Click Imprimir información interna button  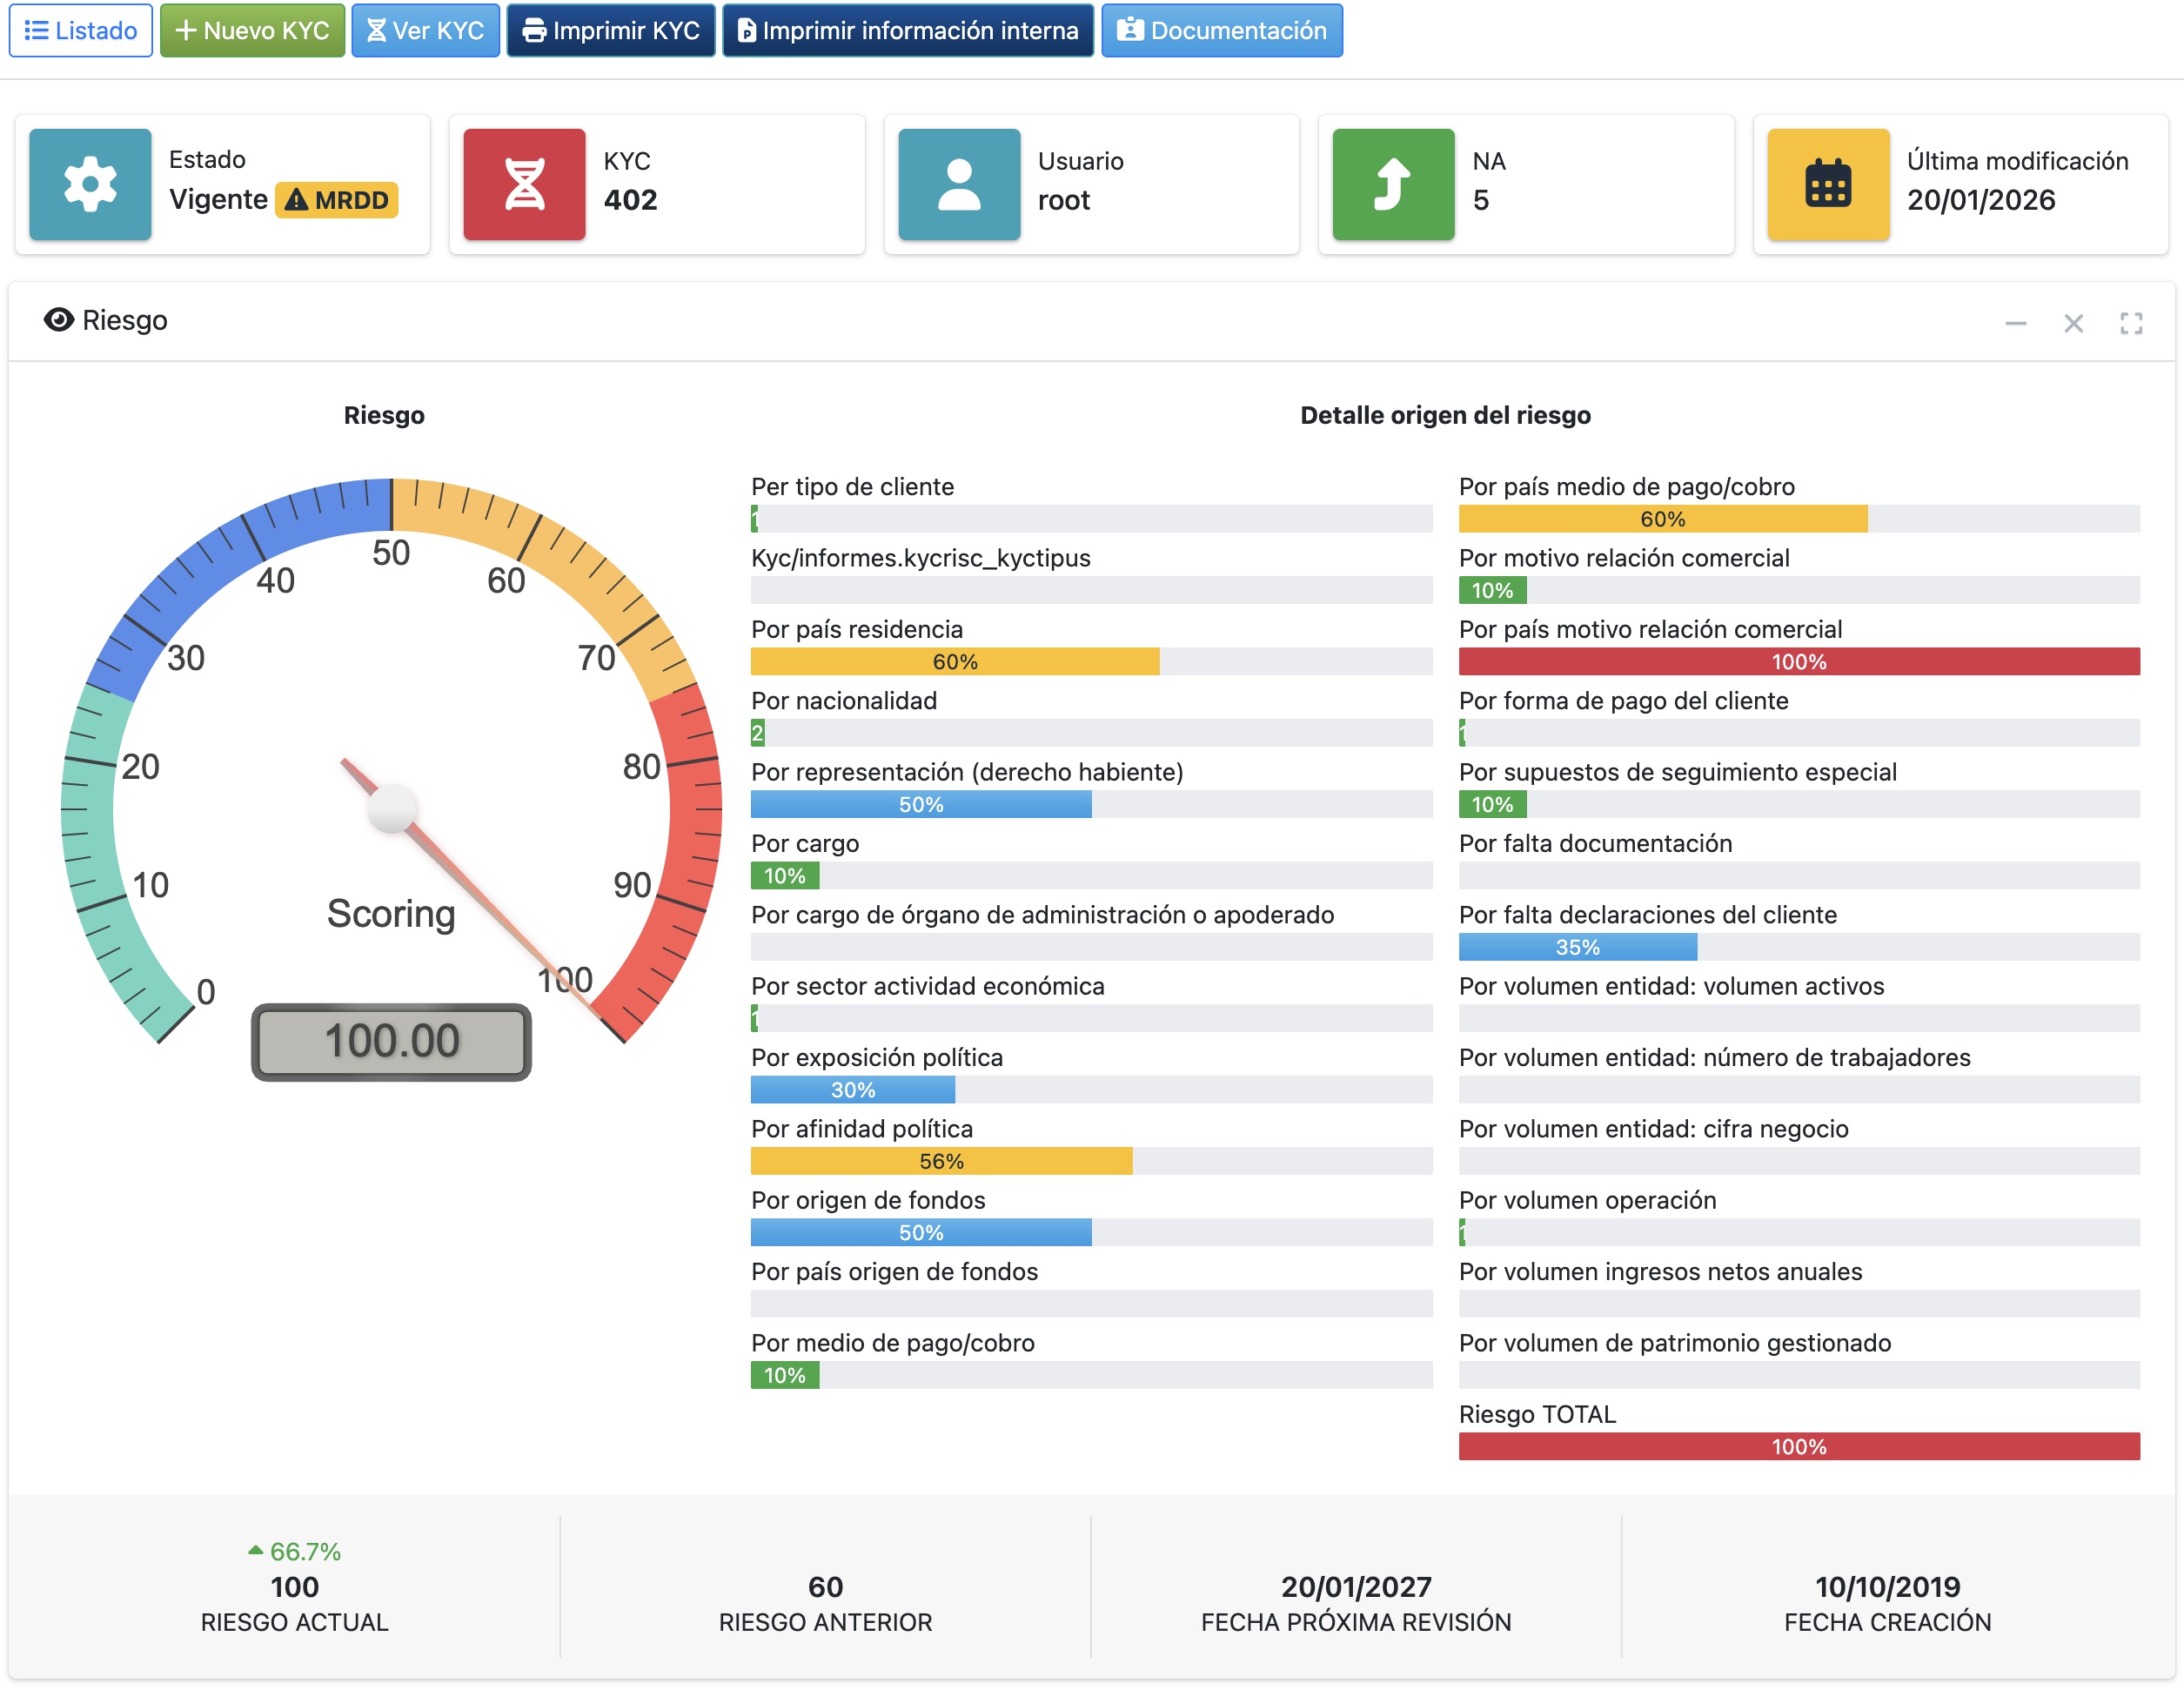[x=908, y=30]
